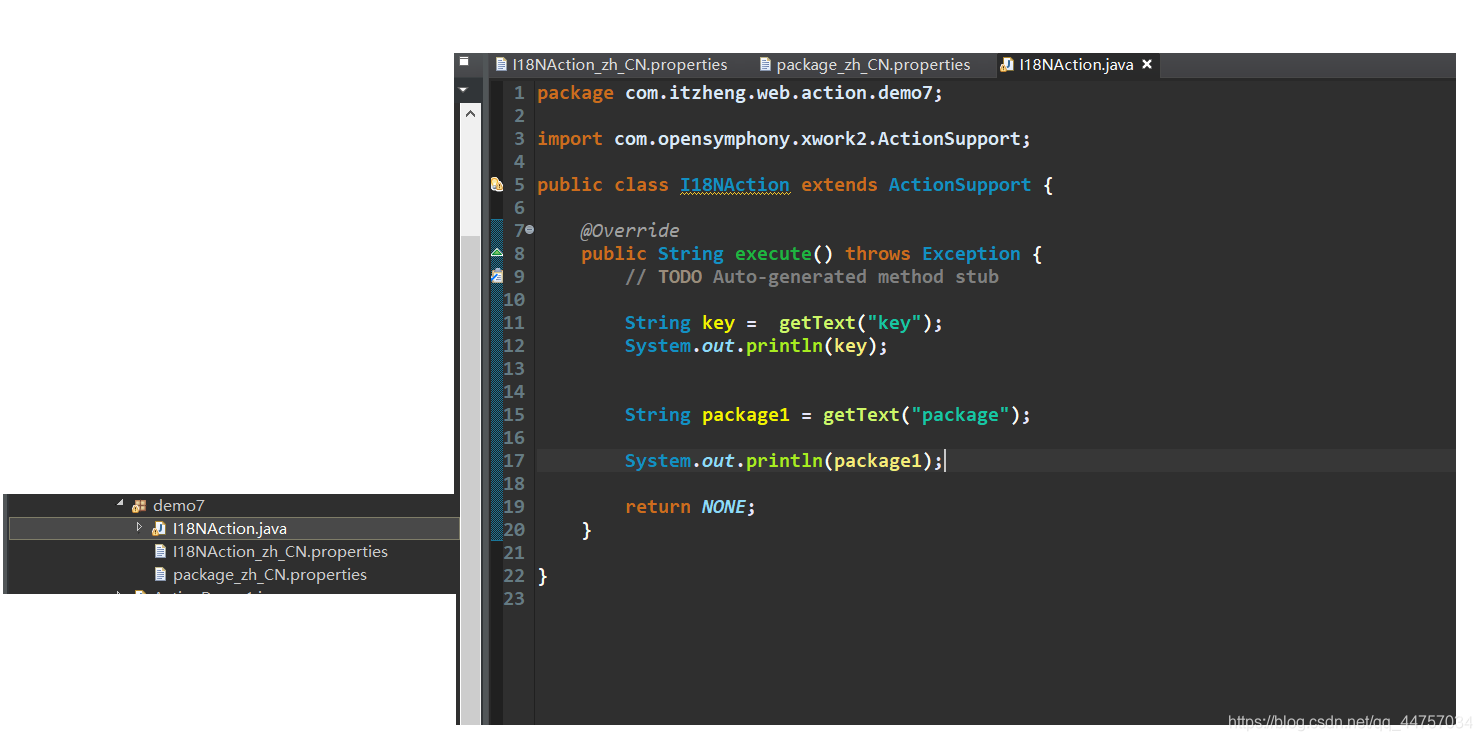Click the override indicator triangle on line 8
Viewport: 1482px width, 741px height.
click(x=496, y=253)
